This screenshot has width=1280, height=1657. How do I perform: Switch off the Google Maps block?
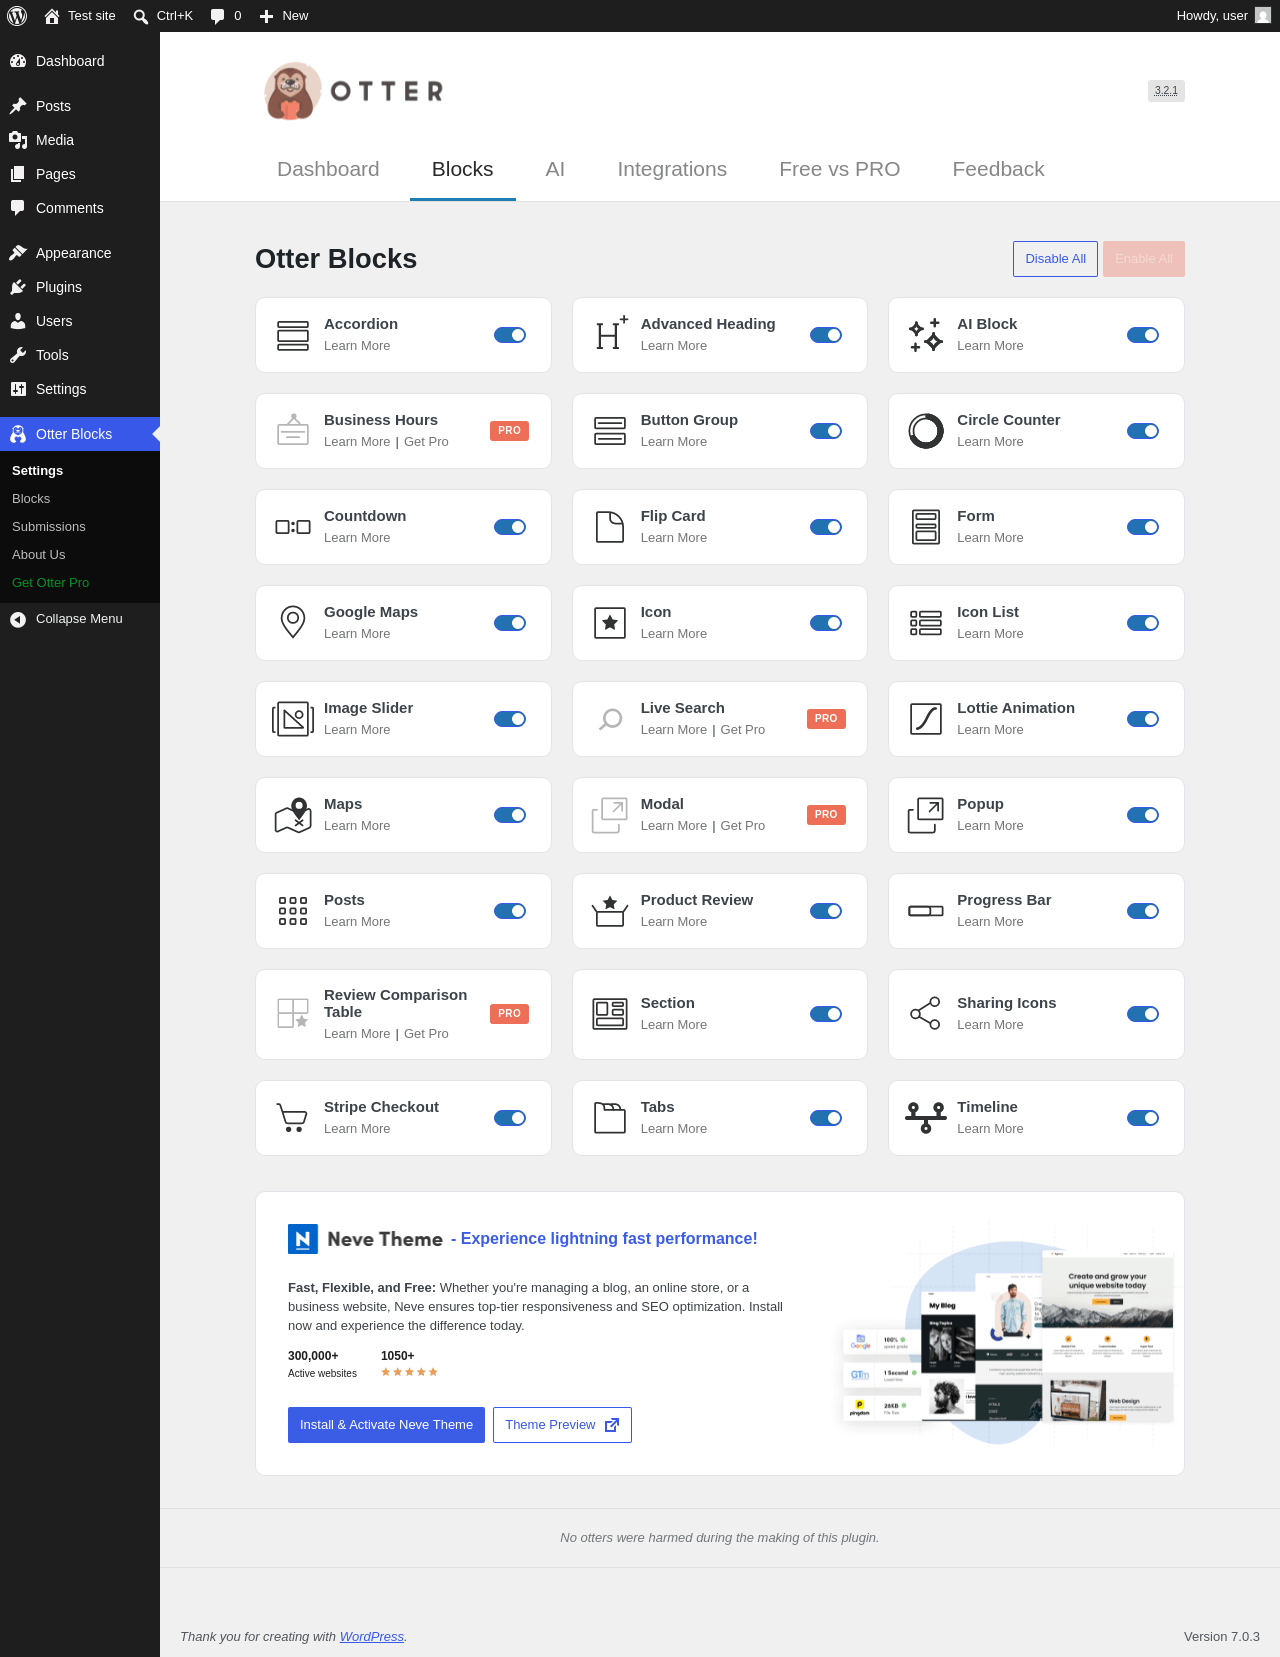coord(510,623)
